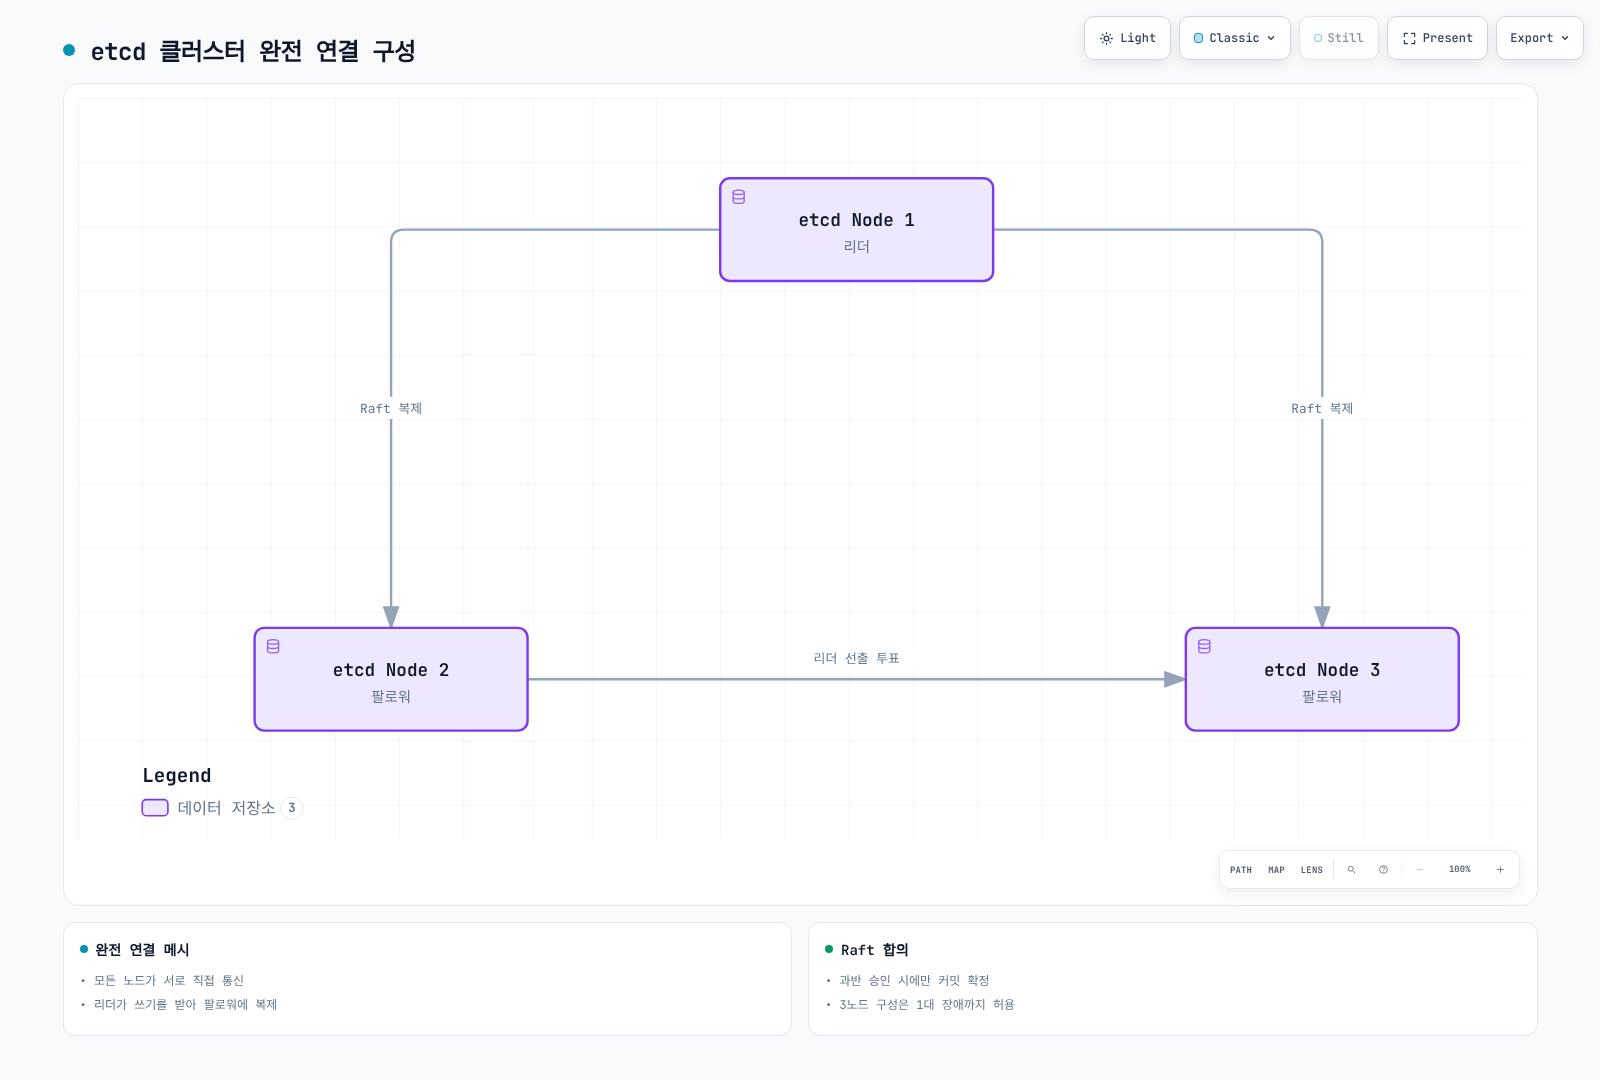The image size is (1600, 1080).
Task: Click the etcd 클러스터 완전 연결 구성 title
Action: pos(253,51)
